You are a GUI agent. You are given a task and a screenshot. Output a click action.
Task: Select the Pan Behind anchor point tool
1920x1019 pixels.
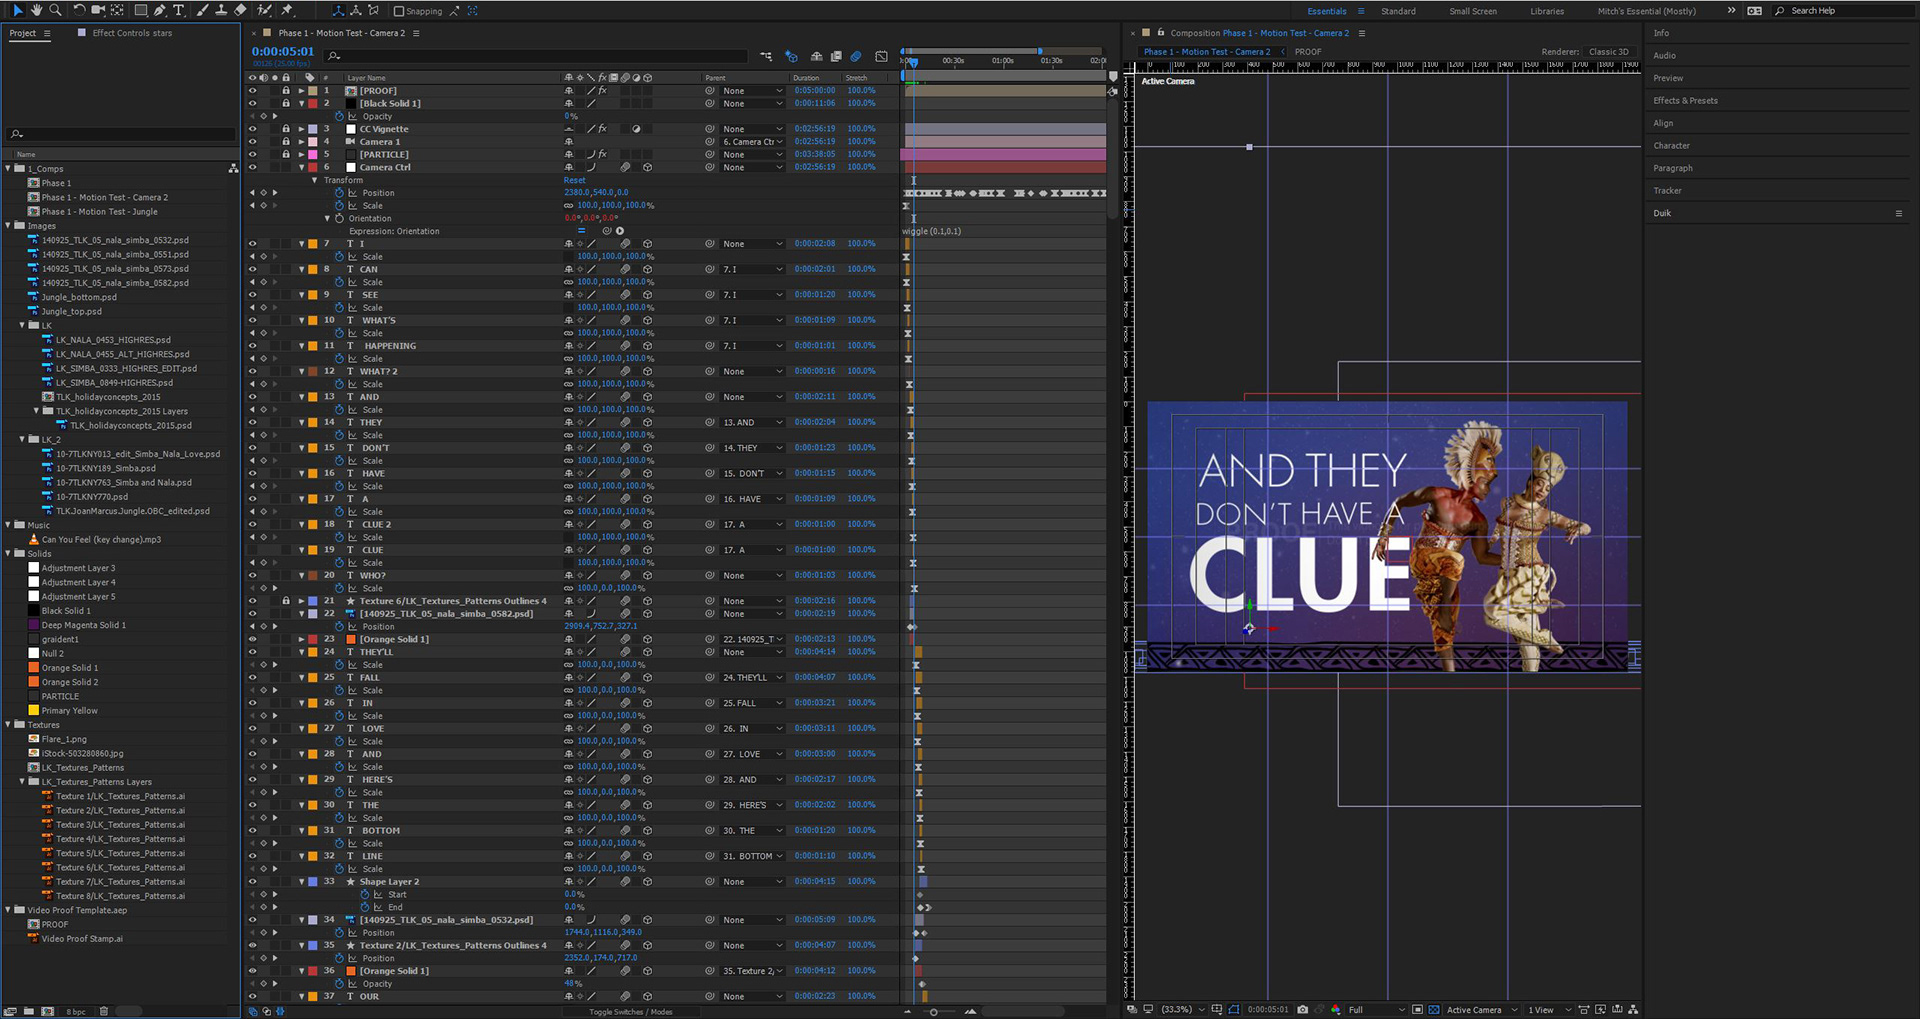pyautogui.click(x=117, y=10)
